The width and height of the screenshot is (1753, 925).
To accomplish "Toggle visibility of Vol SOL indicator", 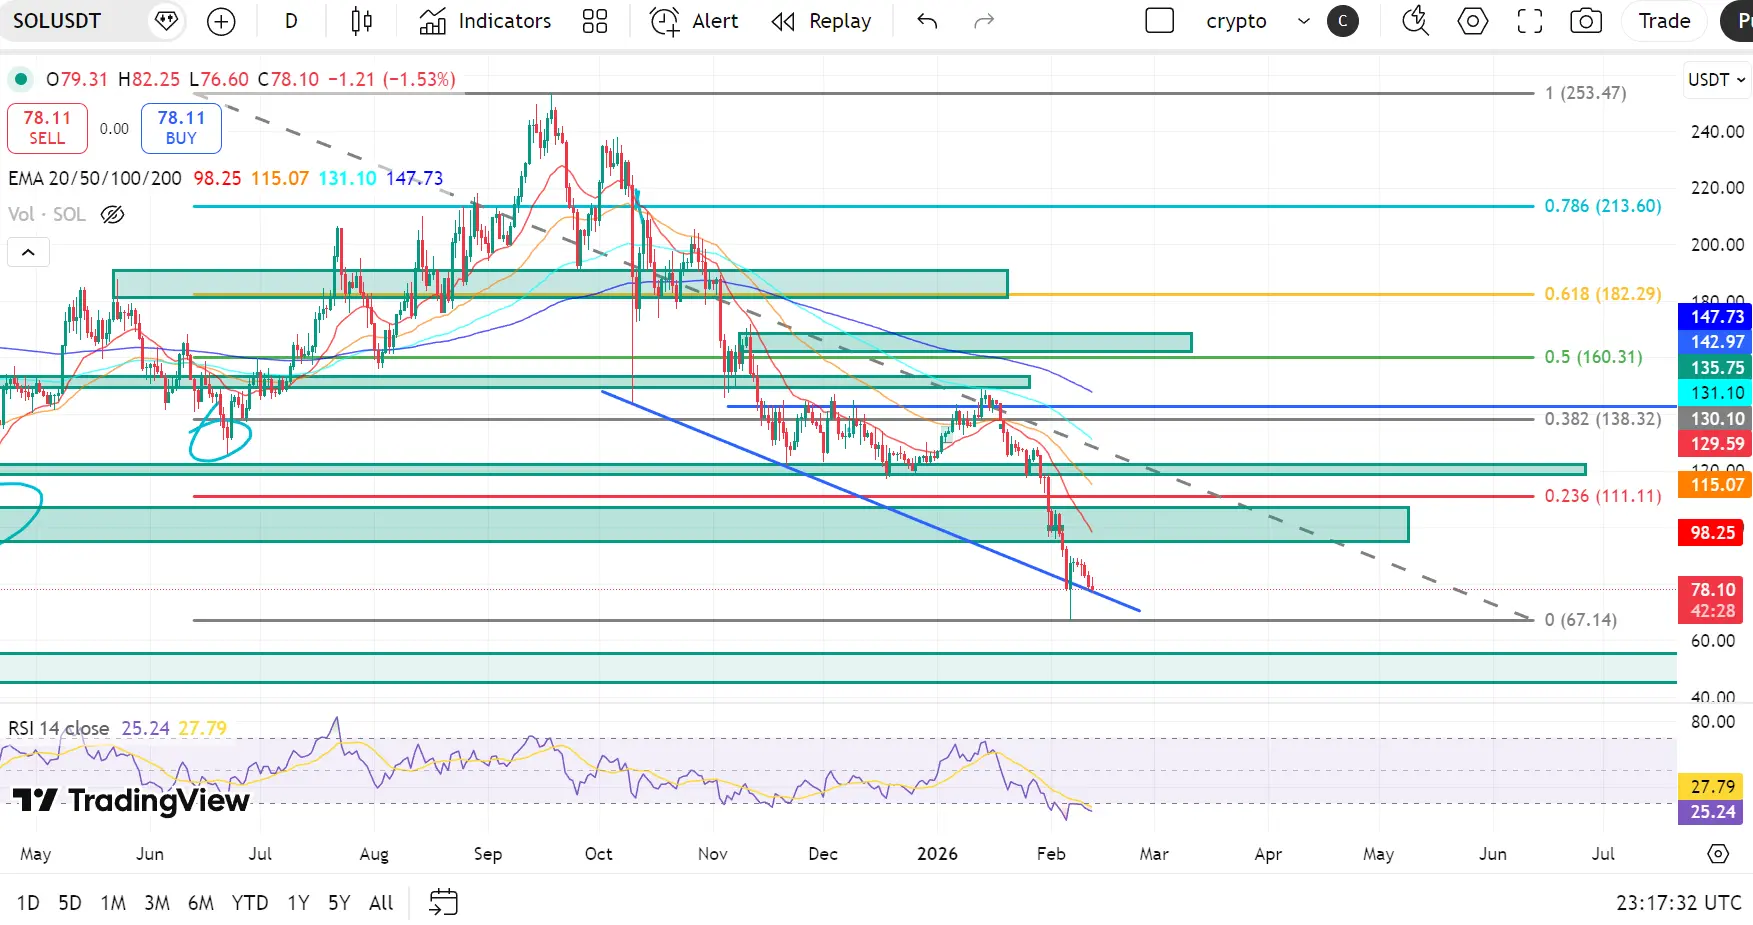I will 113,214.
